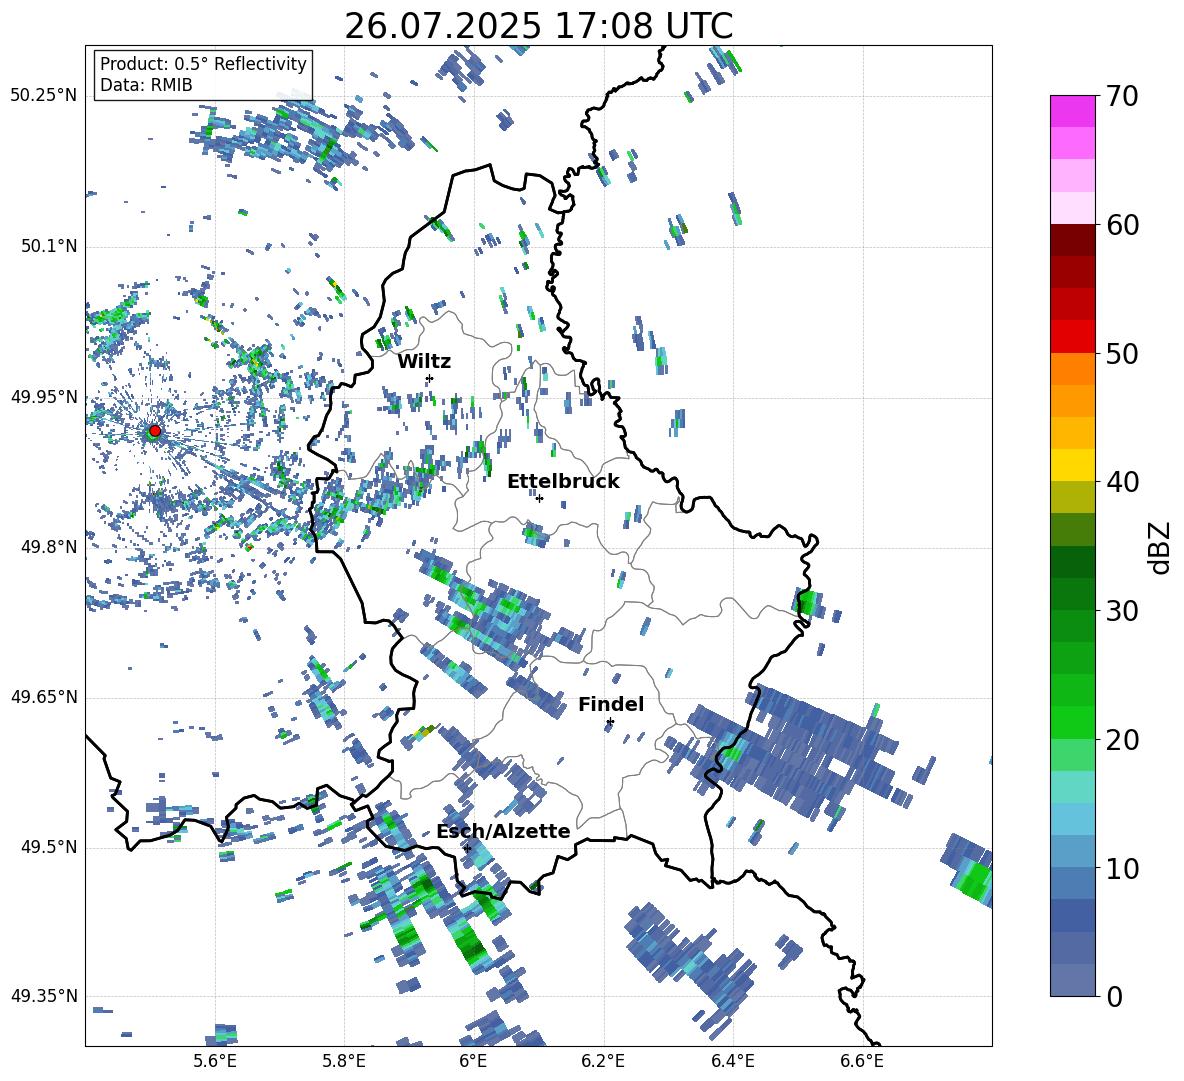
Task: Click the 6.2°E longitude label
Action: tap(603, 1061)
